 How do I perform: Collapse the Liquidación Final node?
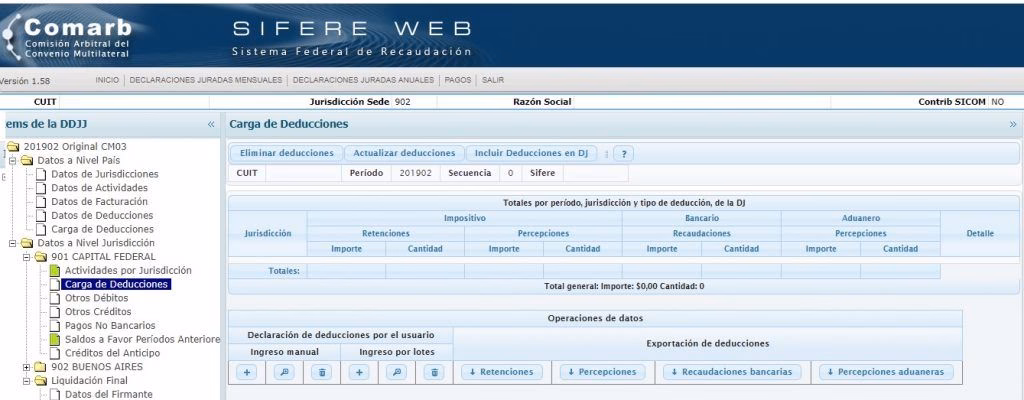click(x=27, y=380)
